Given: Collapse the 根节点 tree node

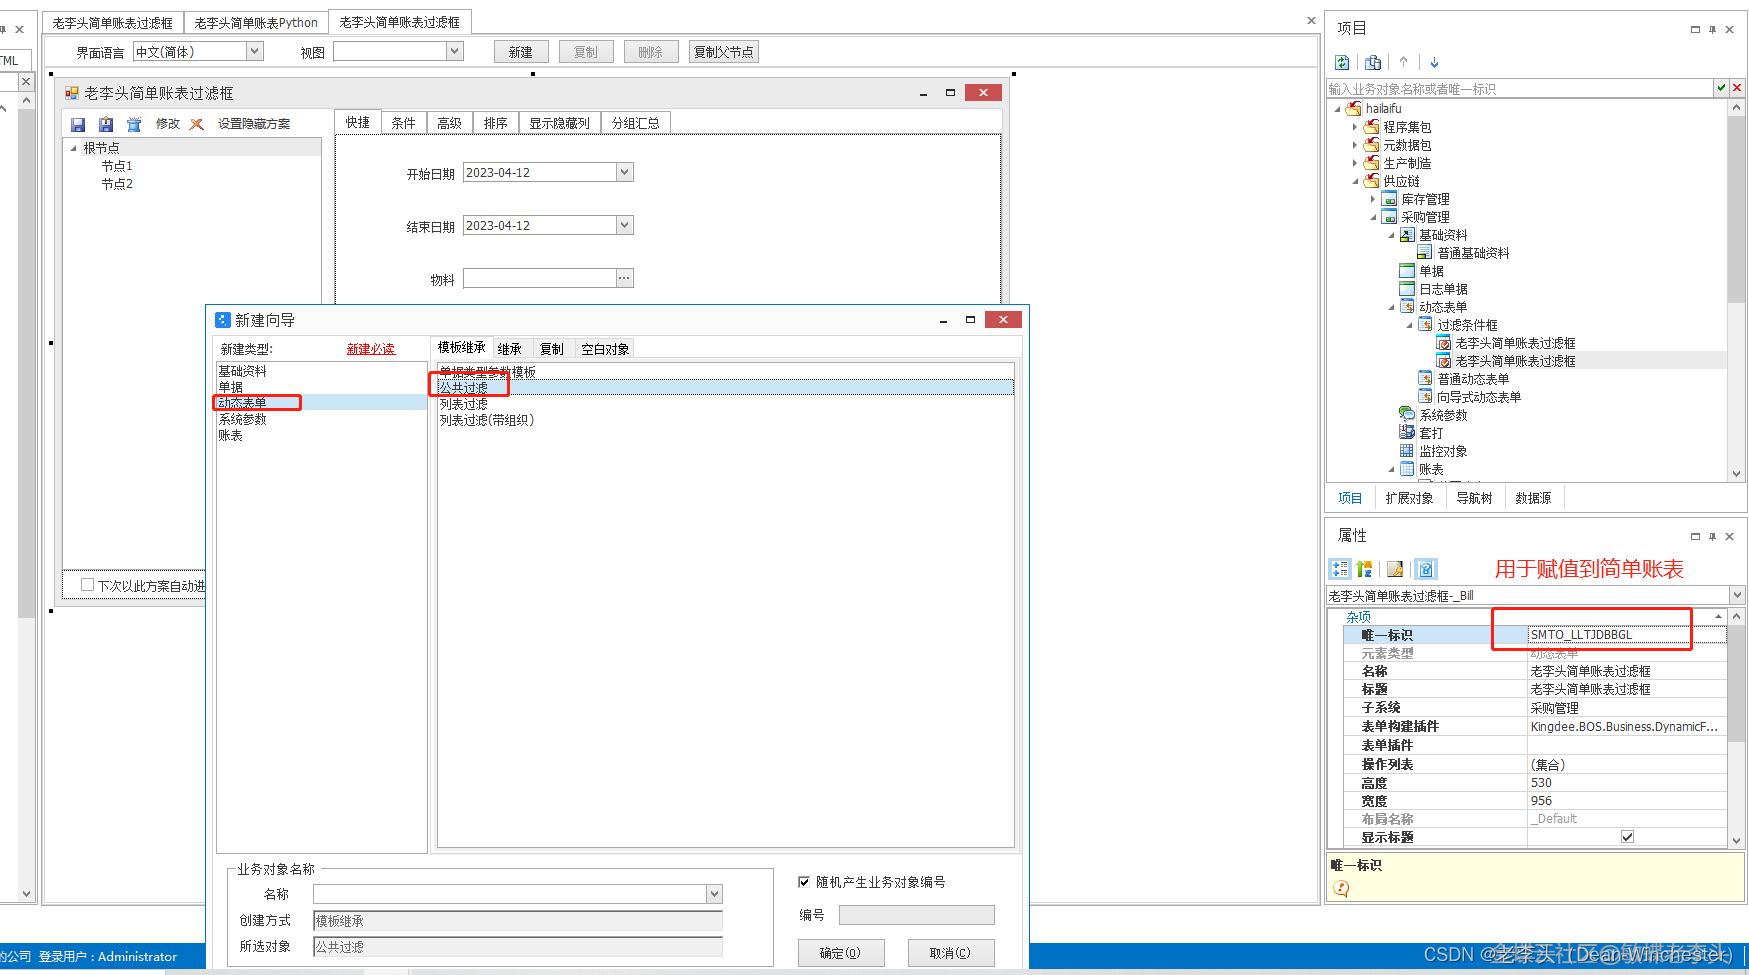Looking at the screenshot, I should [73, 148].
